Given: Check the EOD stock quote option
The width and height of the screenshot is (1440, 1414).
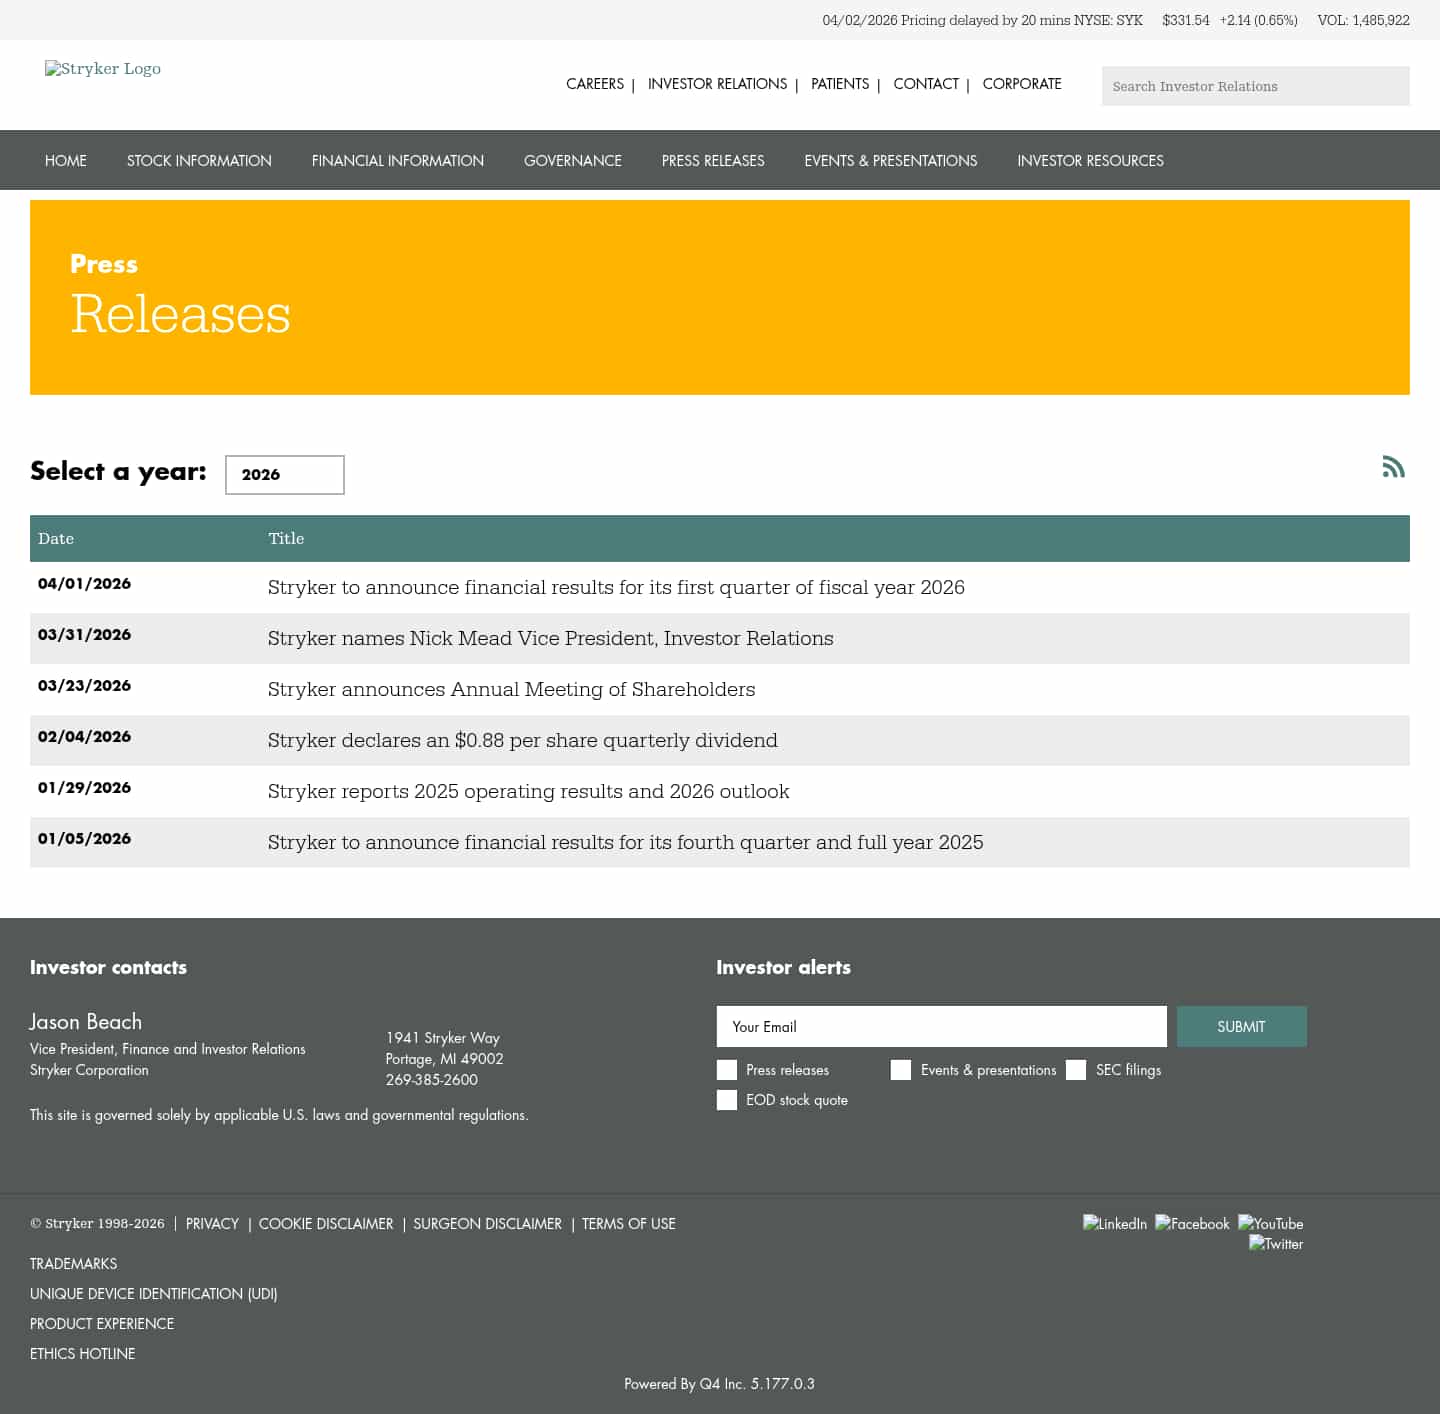Looking at the screenshot, I should coord(726,1100).
